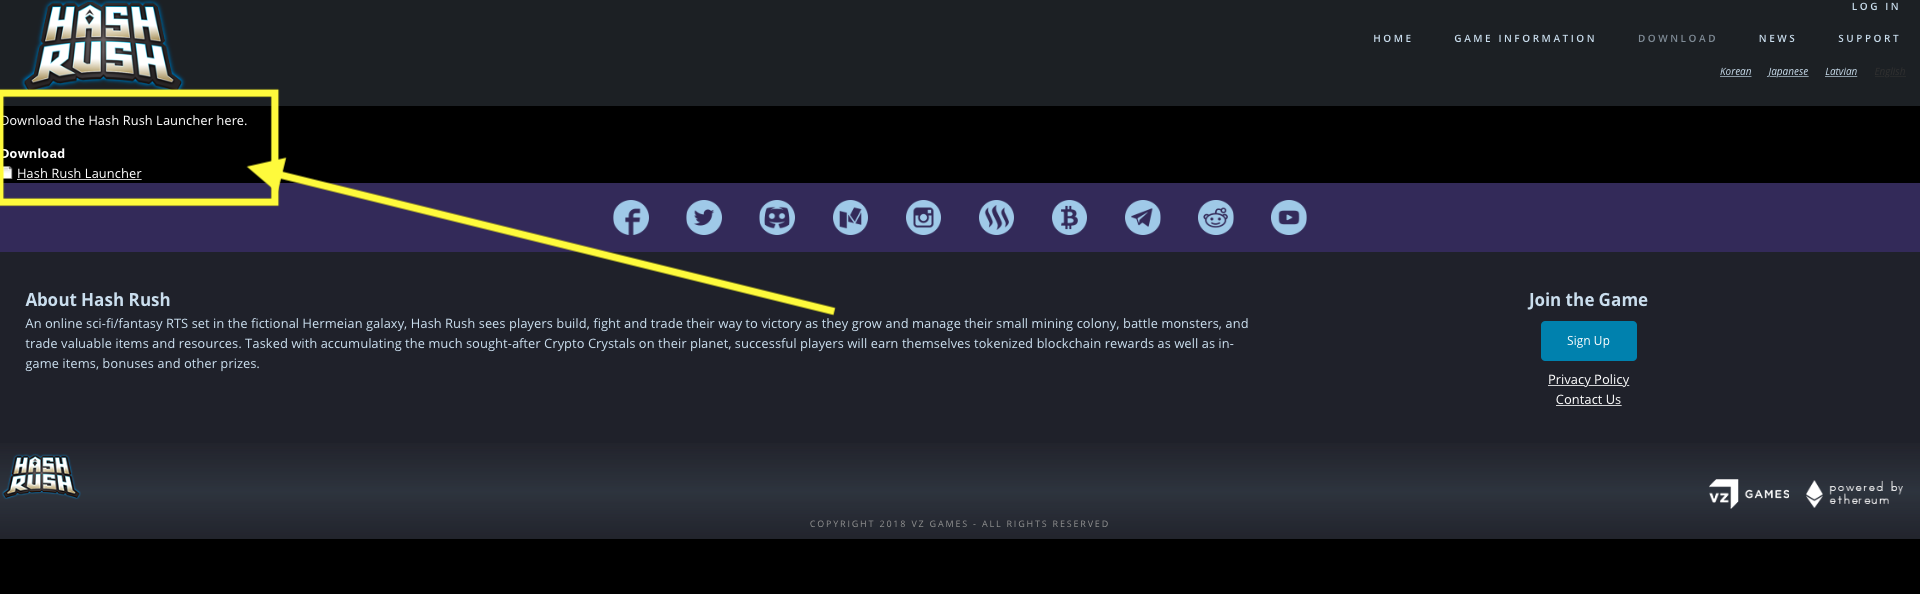Select the Download menu item
This screenshot has width=1920, height=594.
[1677, 39]
